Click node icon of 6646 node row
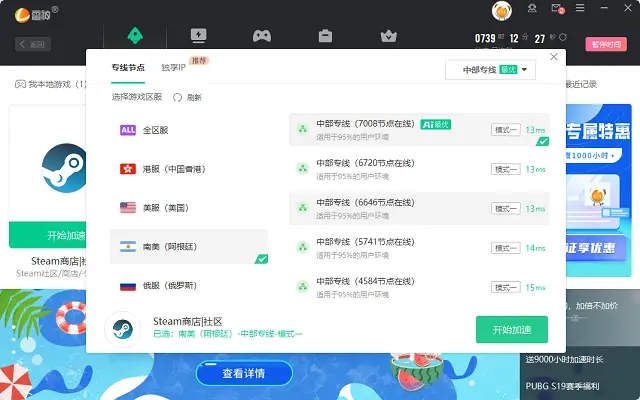This screenshot has height=400, width=640. click(302, 208)
